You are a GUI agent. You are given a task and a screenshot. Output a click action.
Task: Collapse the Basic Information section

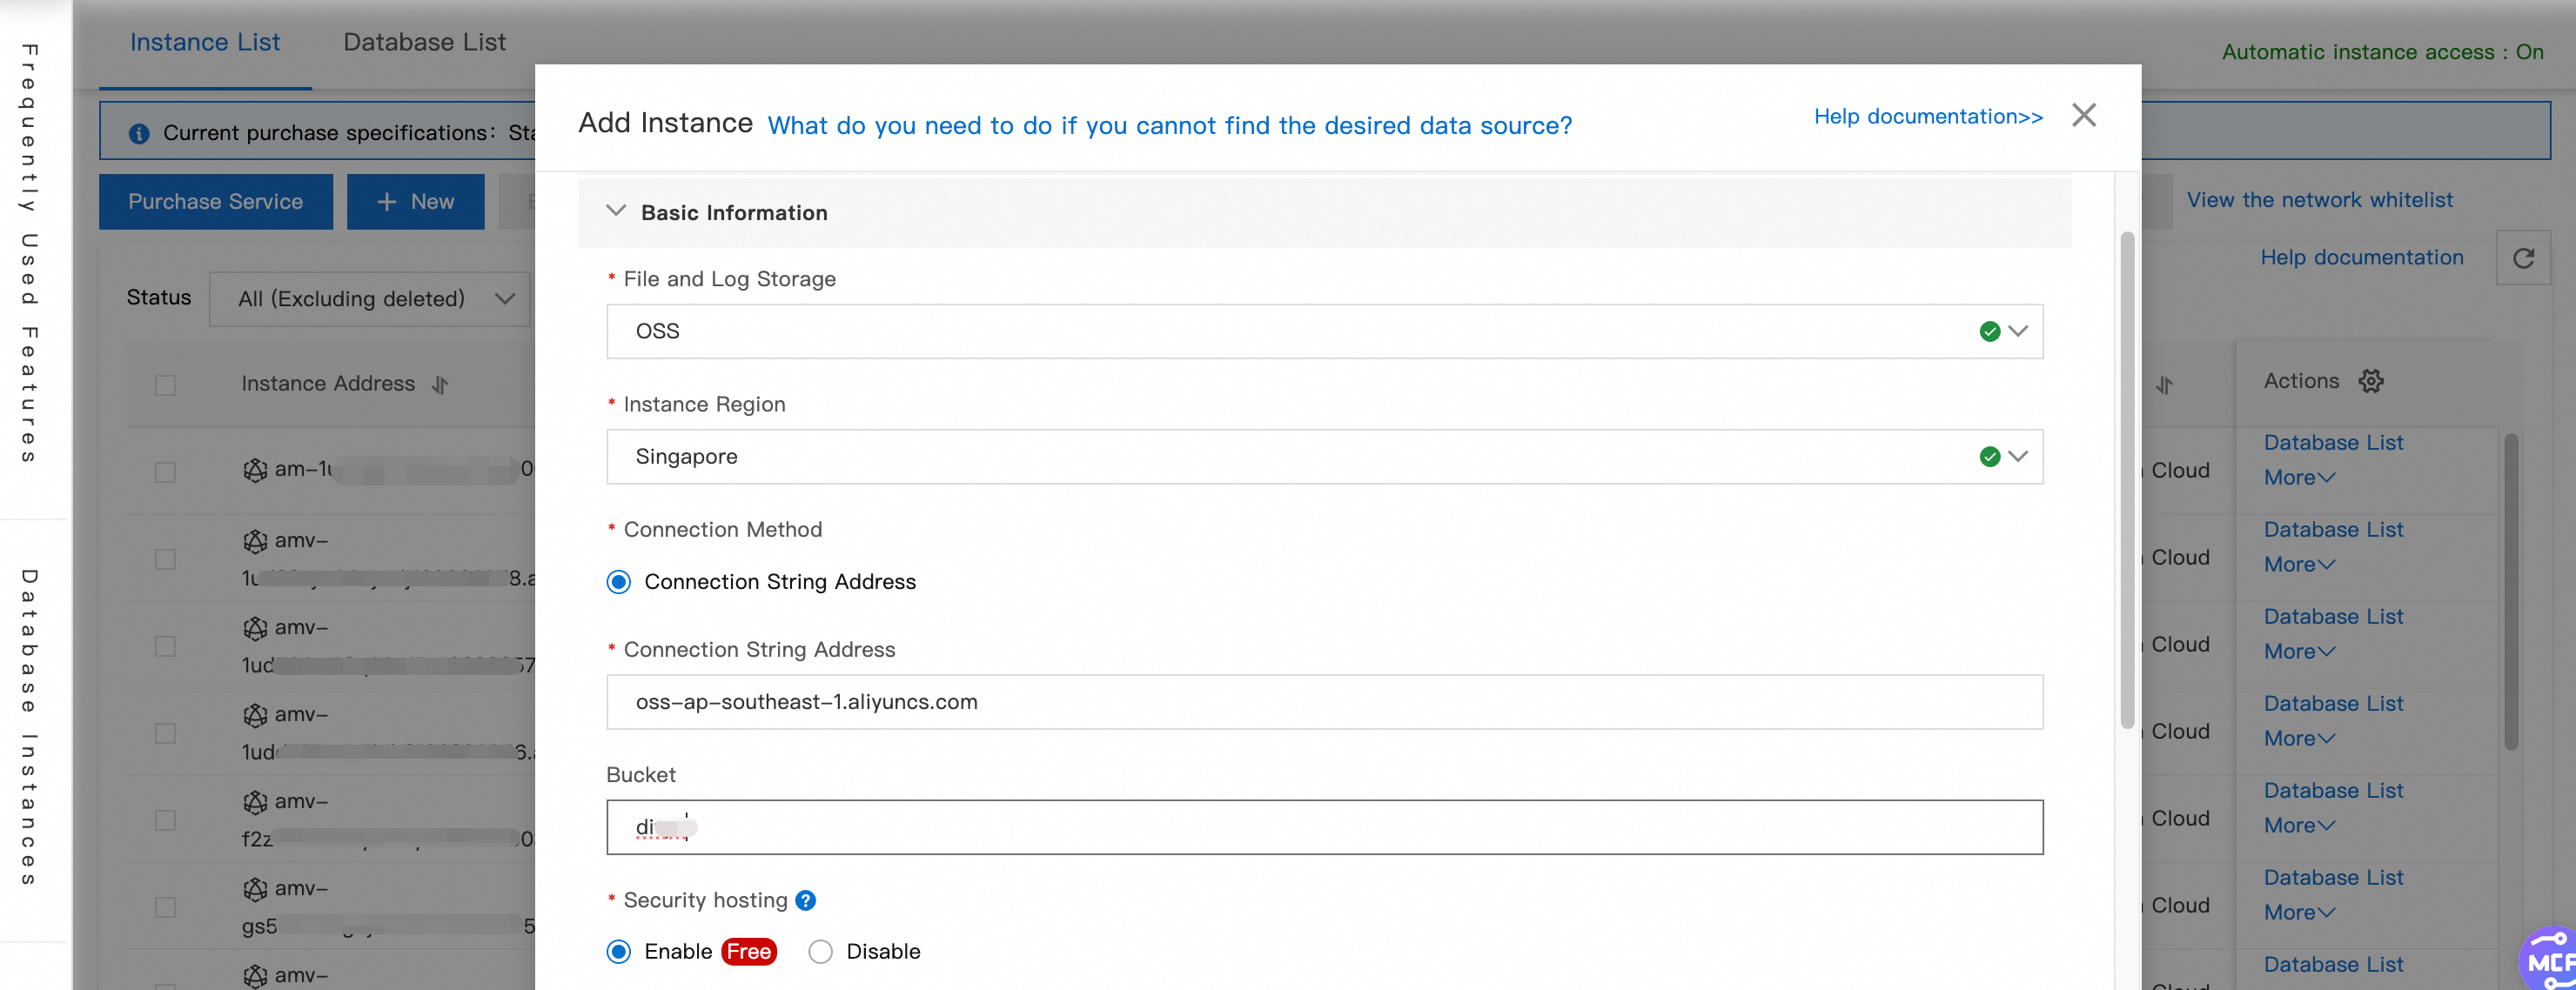616,212
